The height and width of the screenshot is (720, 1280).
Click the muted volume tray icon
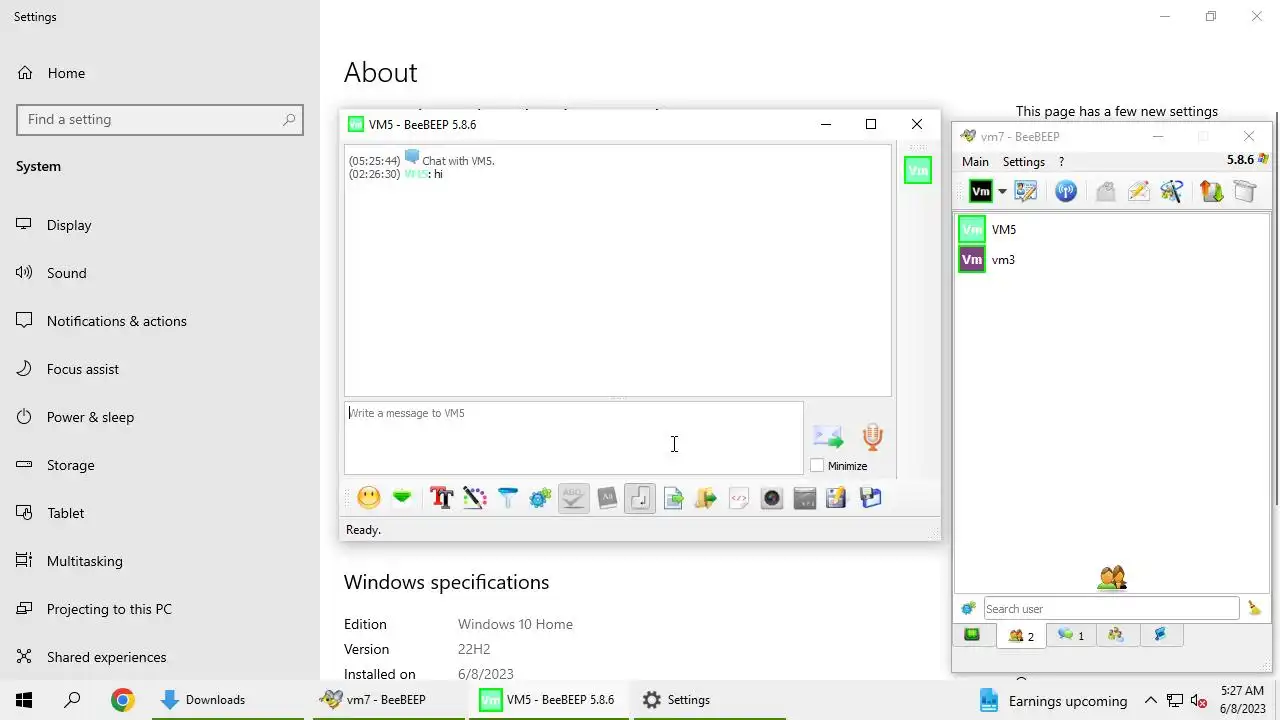point(1199,701)
